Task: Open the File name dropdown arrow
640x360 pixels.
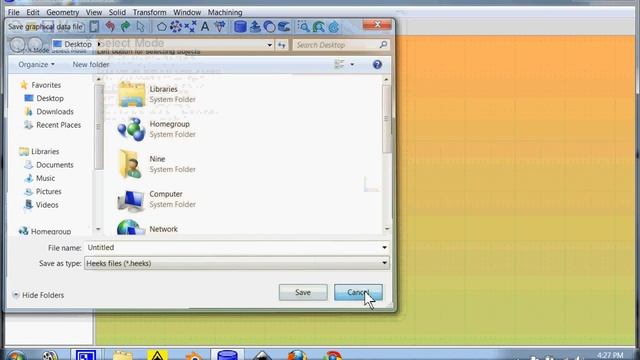Action: pyautogui.click(x=384, y=247)
